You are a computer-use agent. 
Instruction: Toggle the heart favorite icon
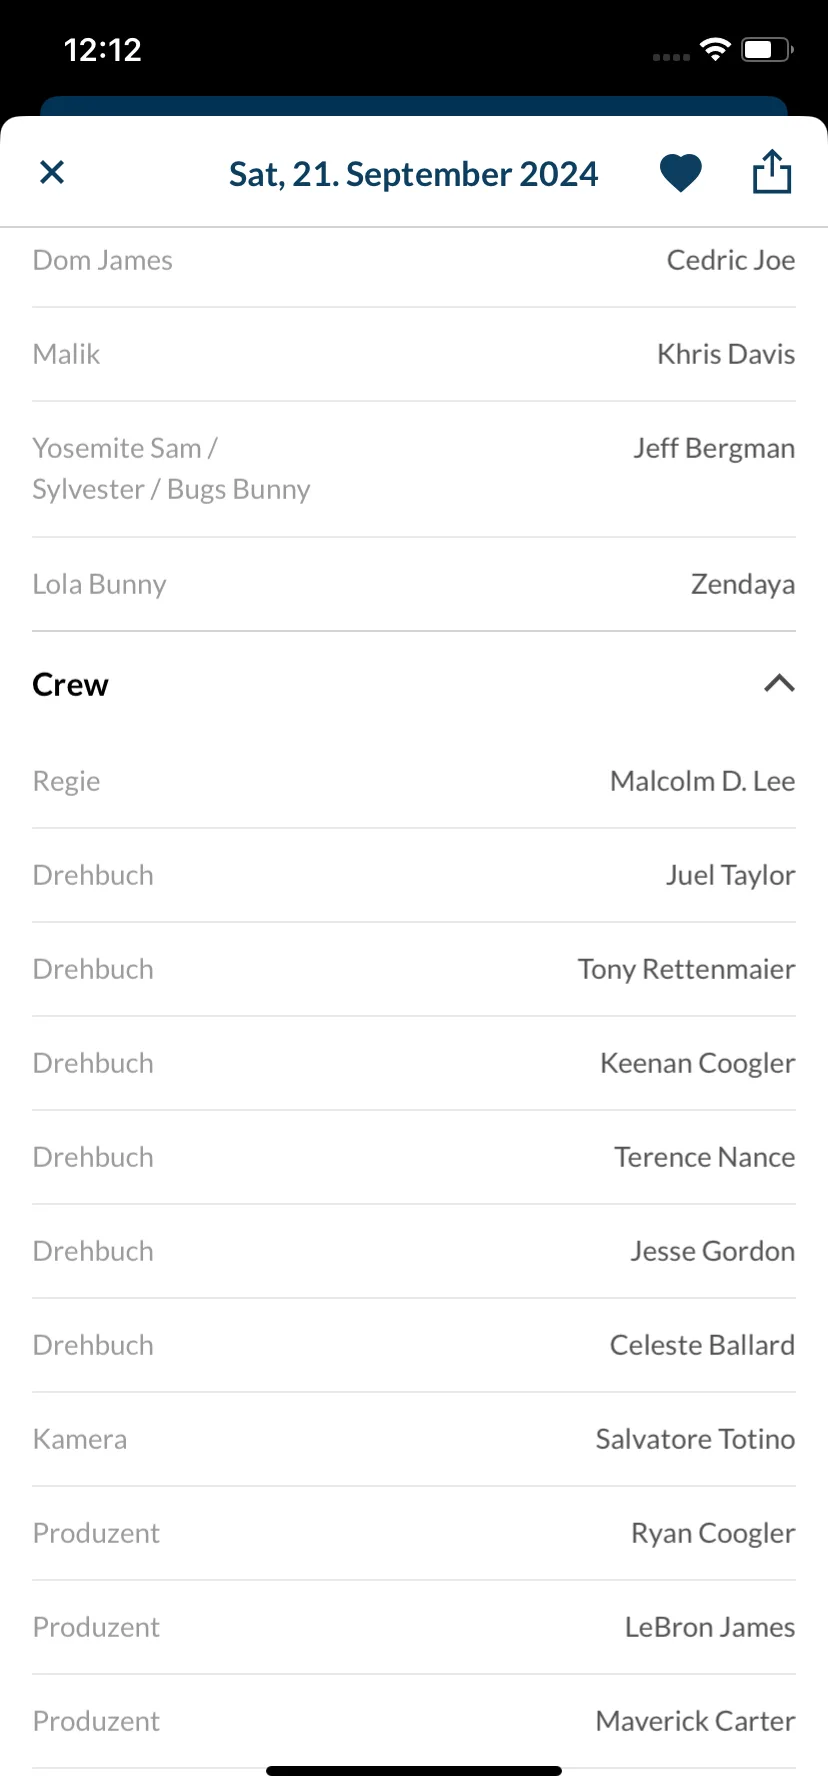coord(681,173)
